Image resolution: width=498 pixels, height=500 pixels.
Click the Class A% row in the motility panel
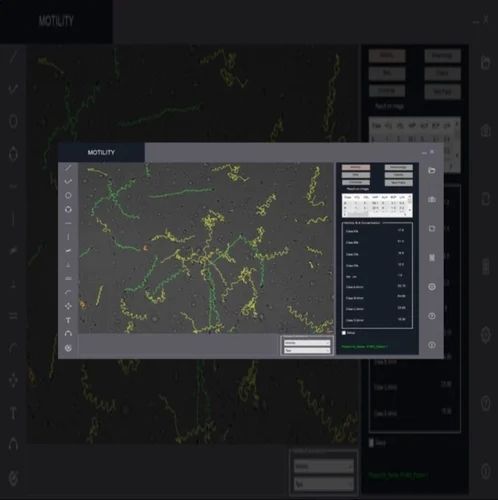[x=376, y=231]
